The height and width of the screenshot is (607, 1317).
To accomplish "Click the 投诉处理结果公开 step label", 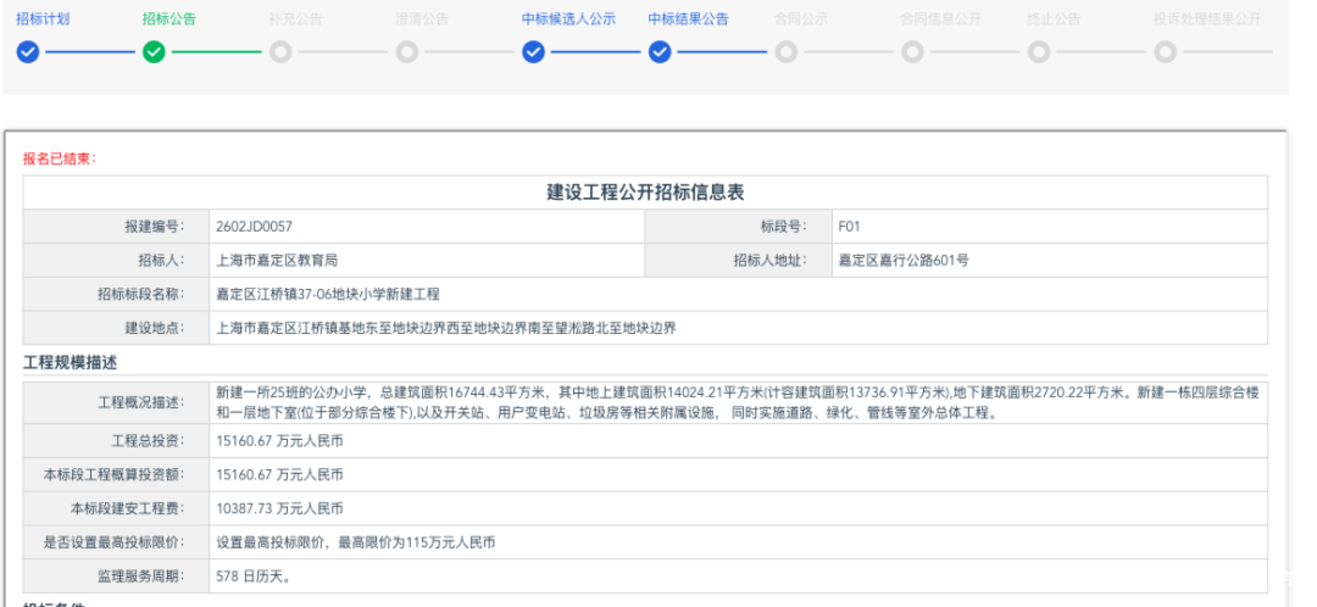I will (1207, 19).
